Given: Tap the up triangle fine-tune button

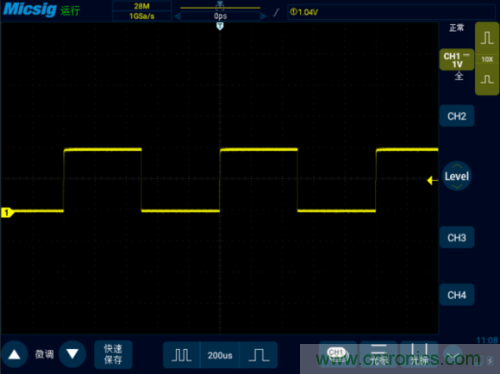Looking at the screenshot, I should click(14, 354).
